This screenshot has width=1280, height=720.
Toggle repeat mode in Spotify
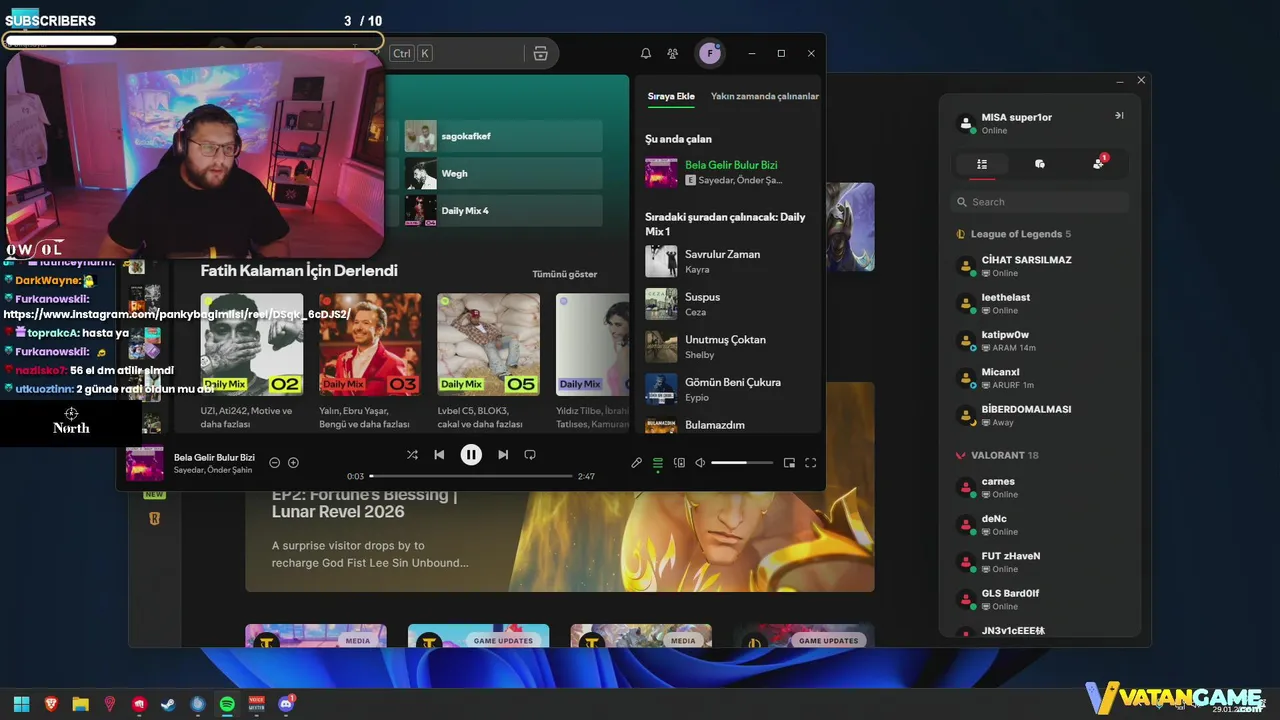[530, 455]
